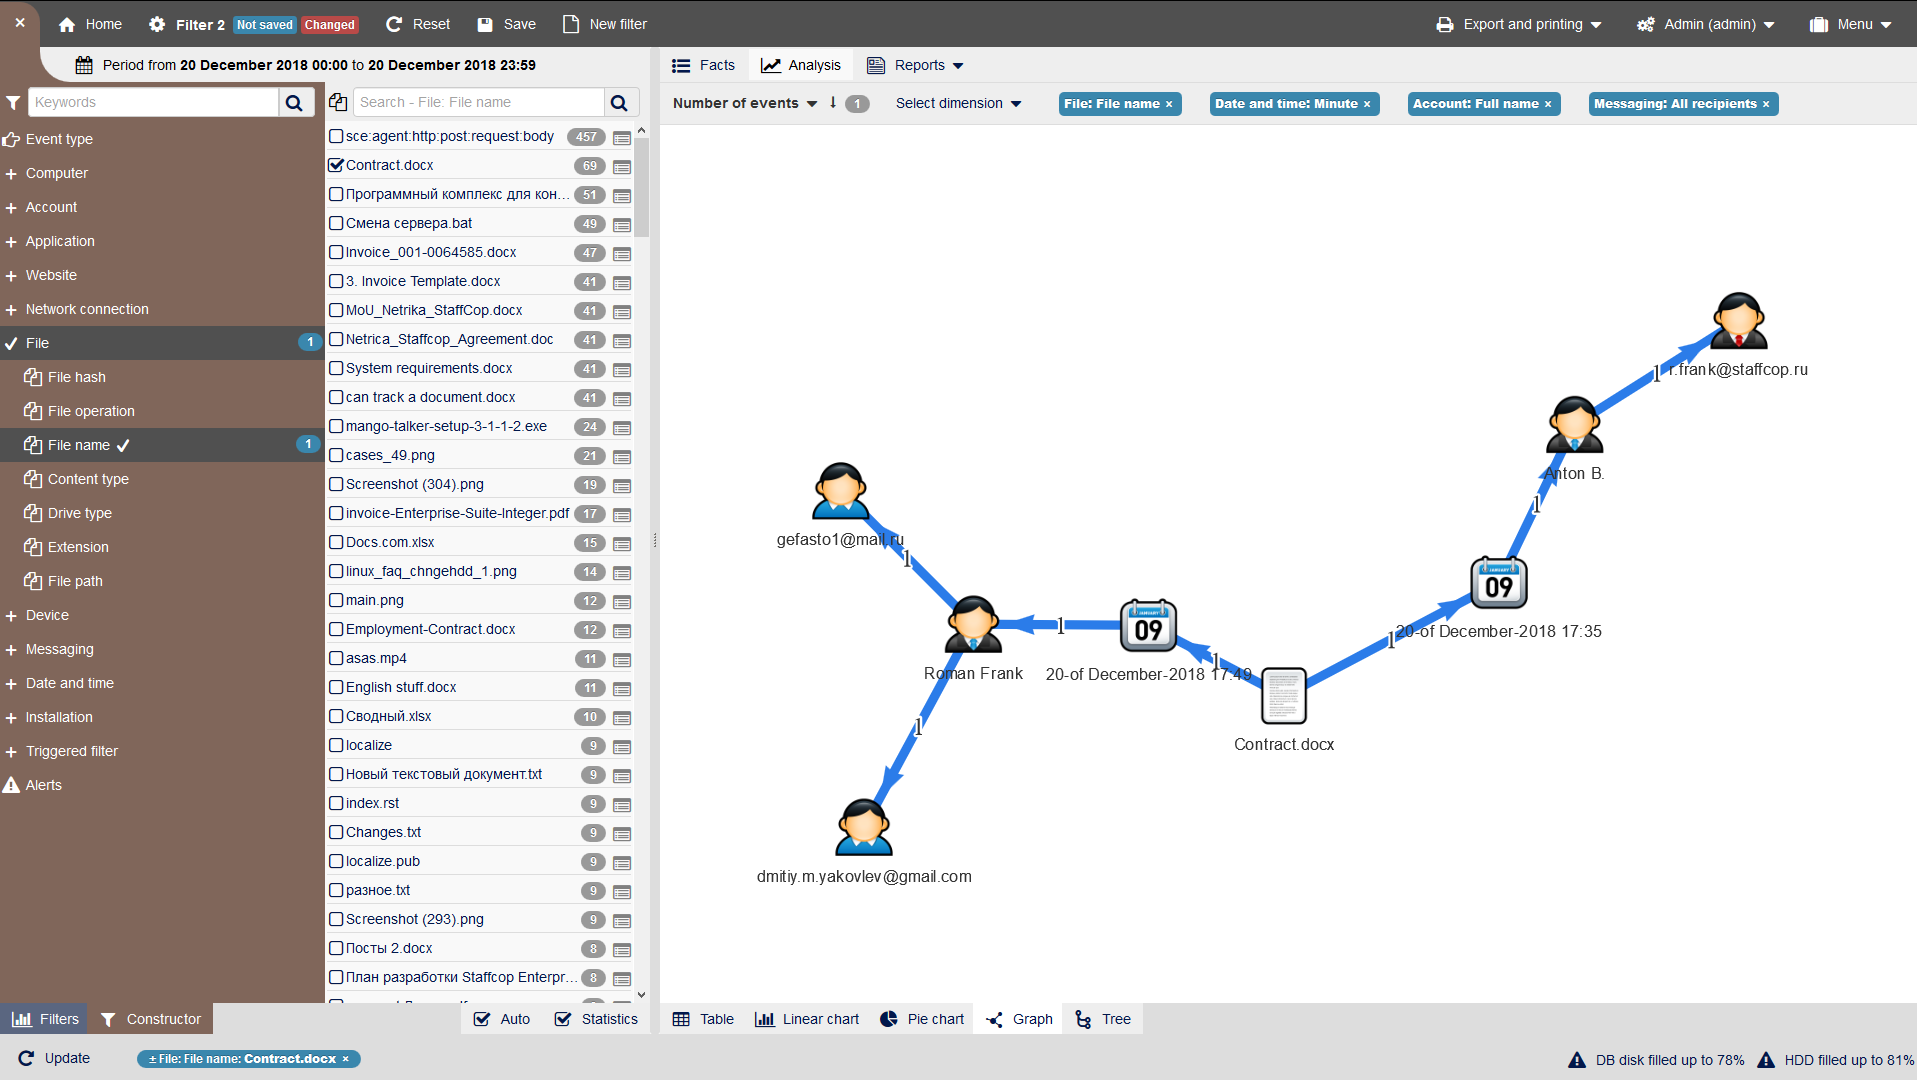This screenshot has width=1917, height=1080.
Task: Expand the Messaging filter category
Action: 59,649
